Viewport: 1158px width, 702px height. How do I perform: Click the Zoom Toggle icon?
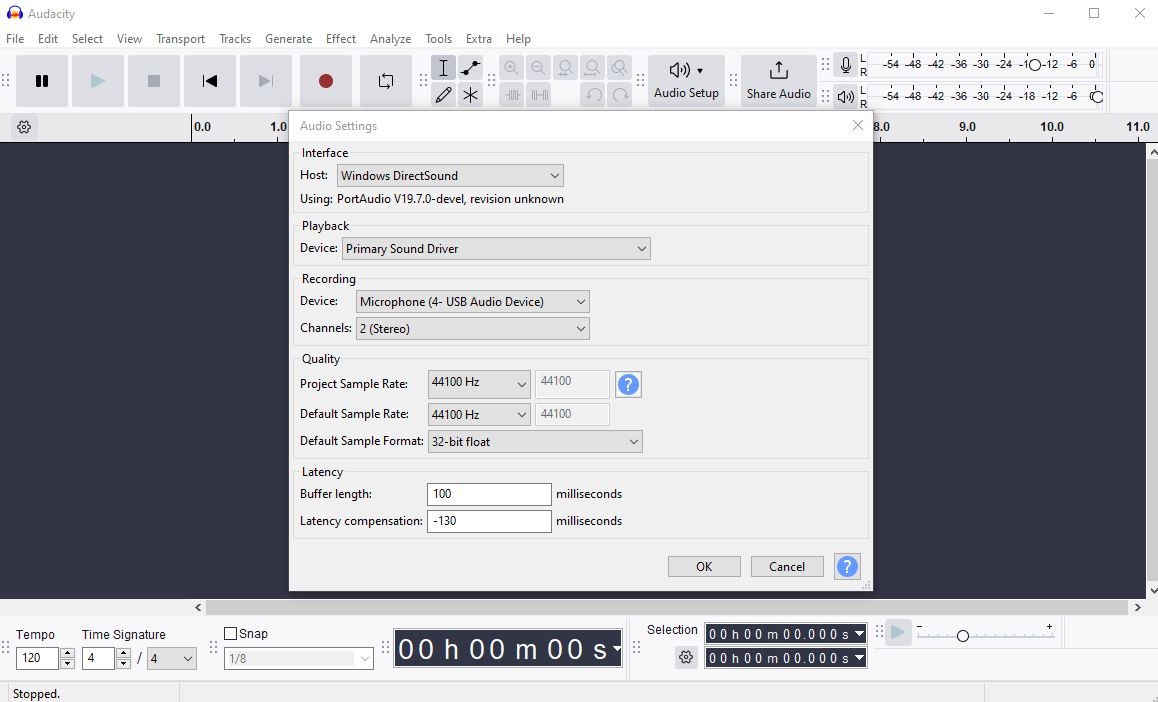tap(620, 68)
